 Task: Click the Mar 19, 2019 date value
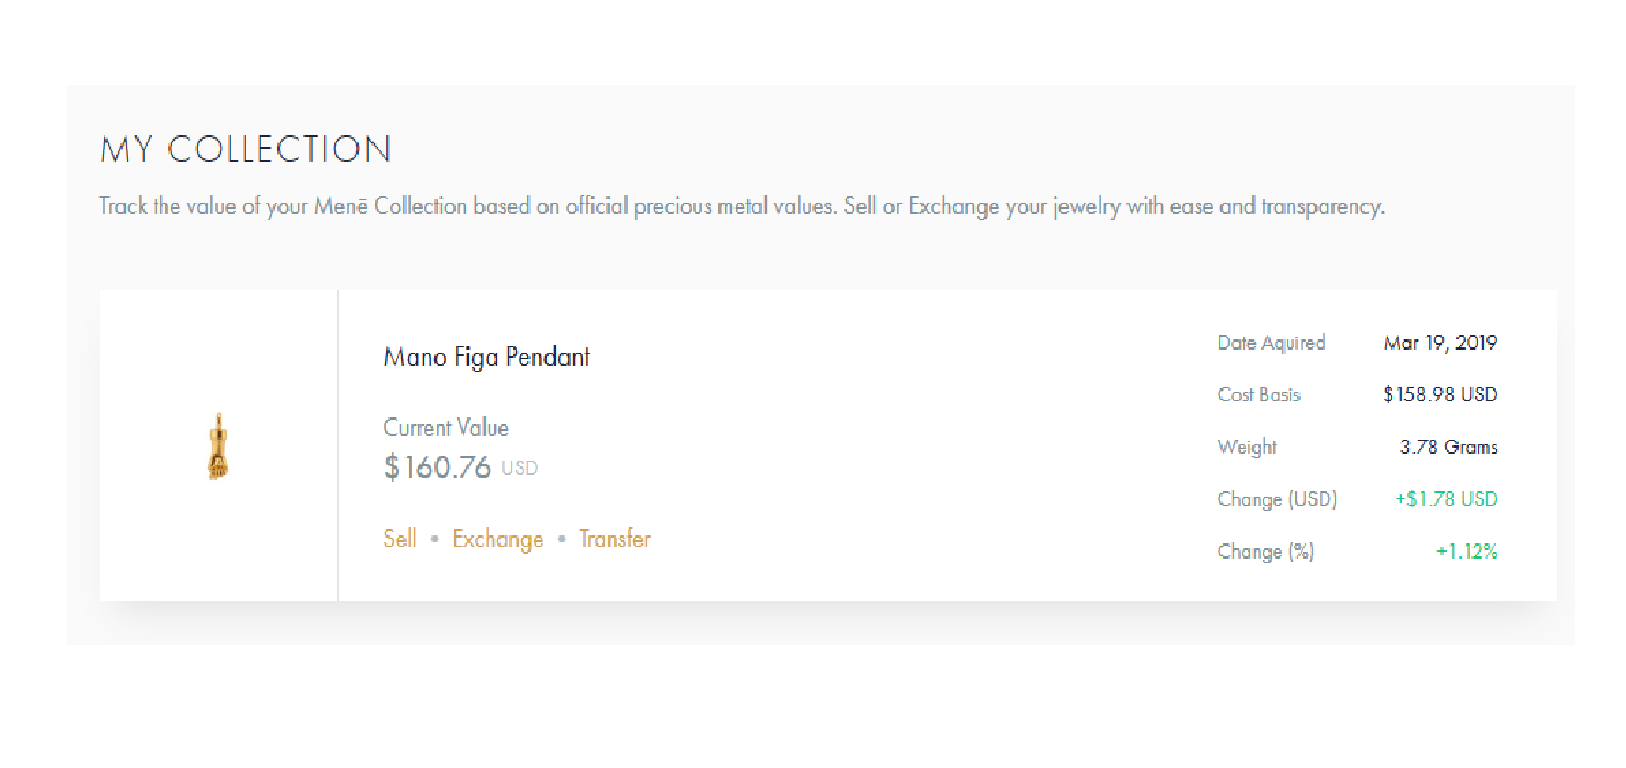[1440, 343]
